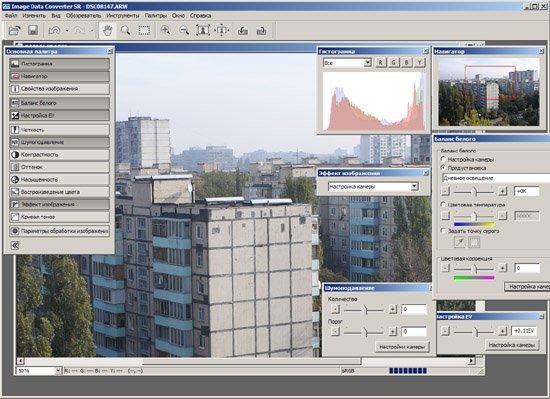Open Дневное освещение preset dropdown
The height and width of the screenshot is (399, 550).
coord(496,178)
